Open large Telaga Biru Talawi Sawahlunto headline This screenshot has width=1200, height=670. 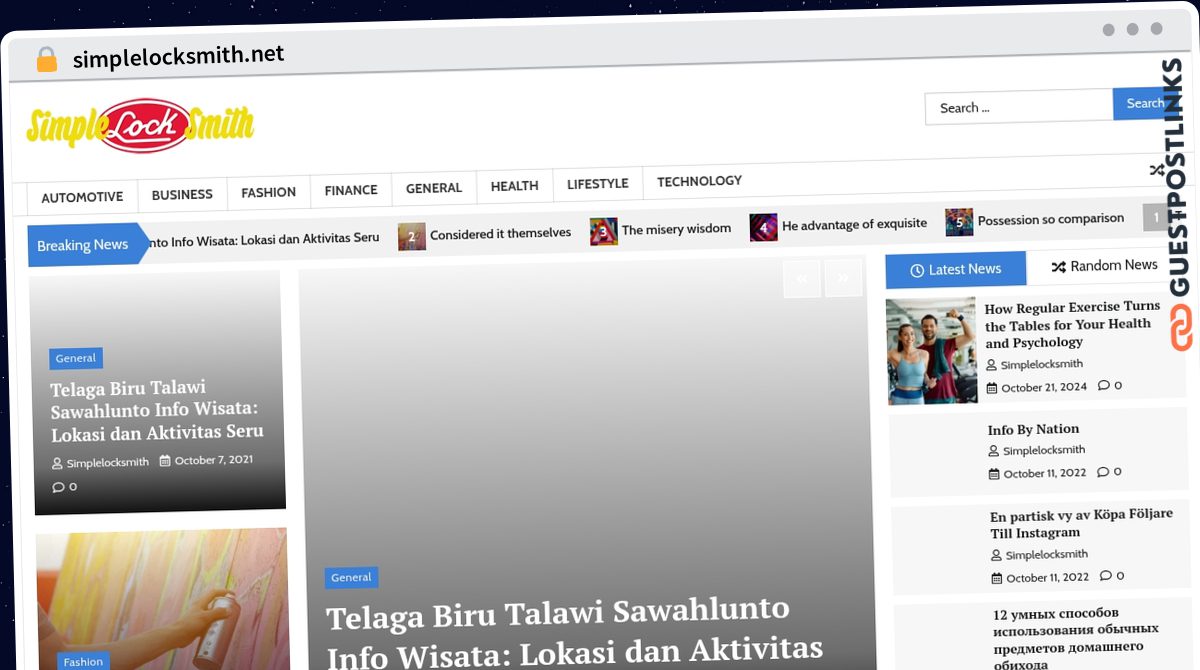coord(575,632)
